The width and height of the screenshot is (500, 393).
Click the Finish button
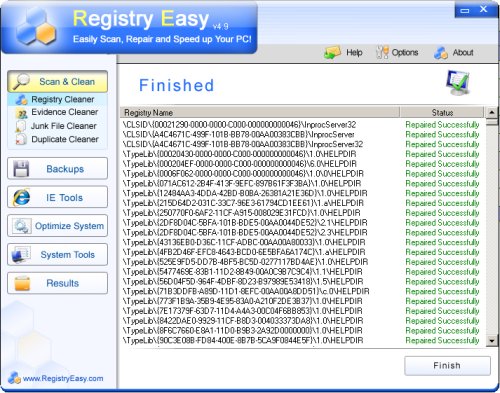tap(447, 366)
